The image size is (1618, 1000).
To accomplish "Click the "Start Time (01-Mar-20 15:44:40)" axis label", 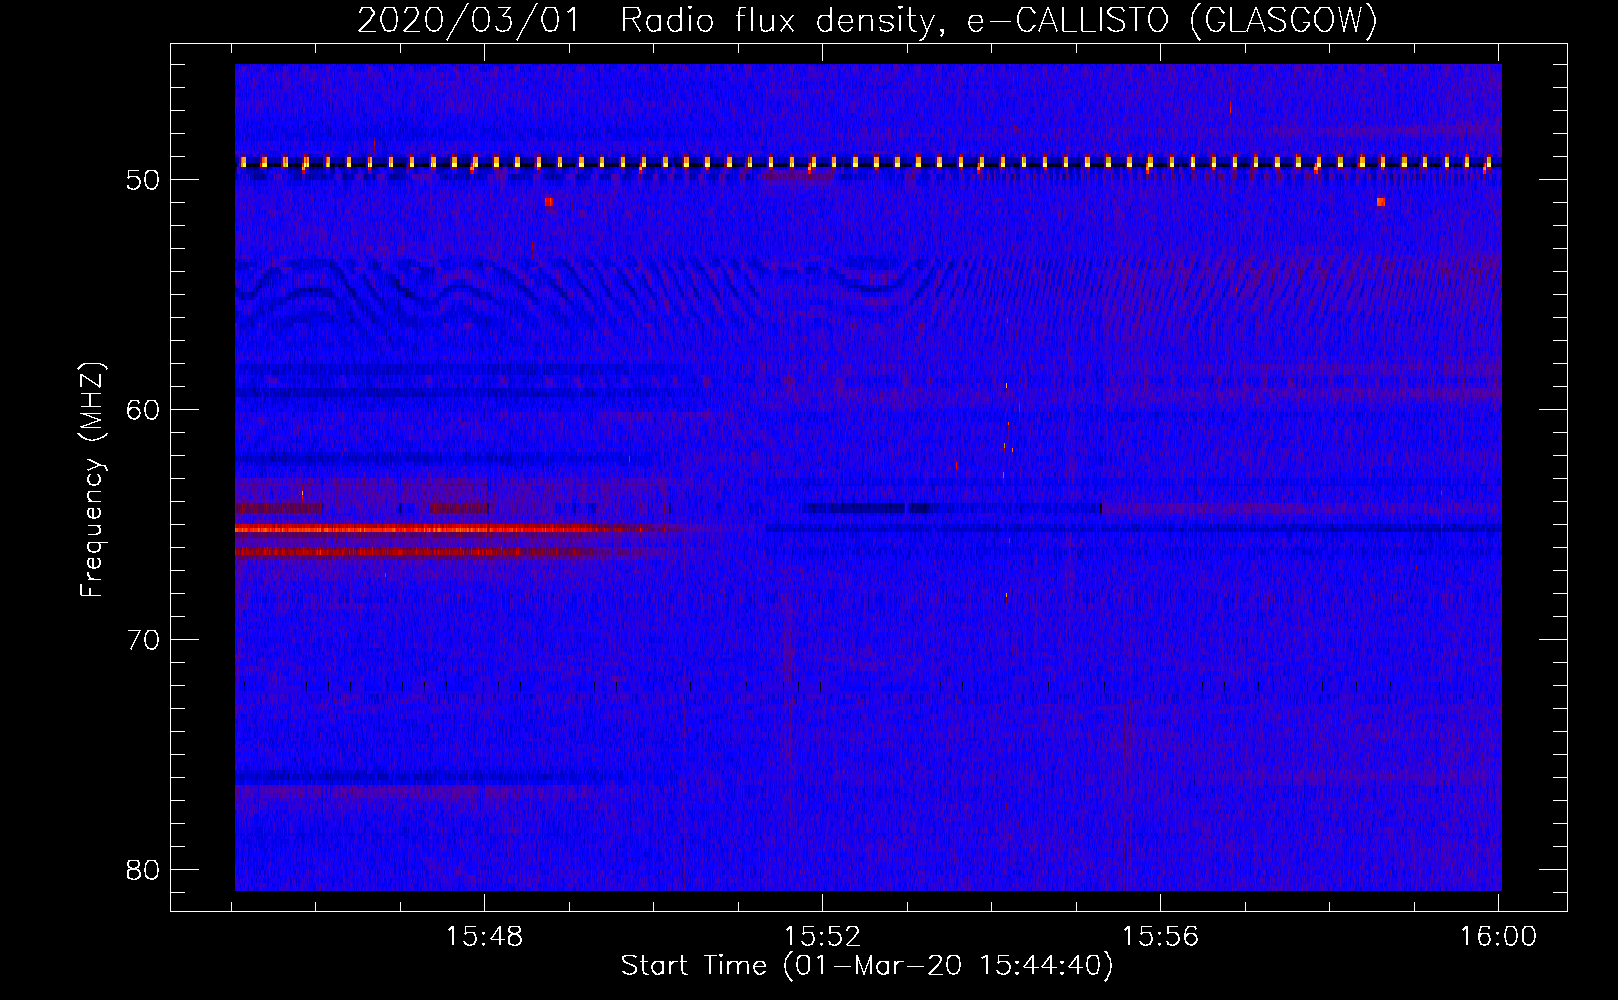I will (867, 966).
